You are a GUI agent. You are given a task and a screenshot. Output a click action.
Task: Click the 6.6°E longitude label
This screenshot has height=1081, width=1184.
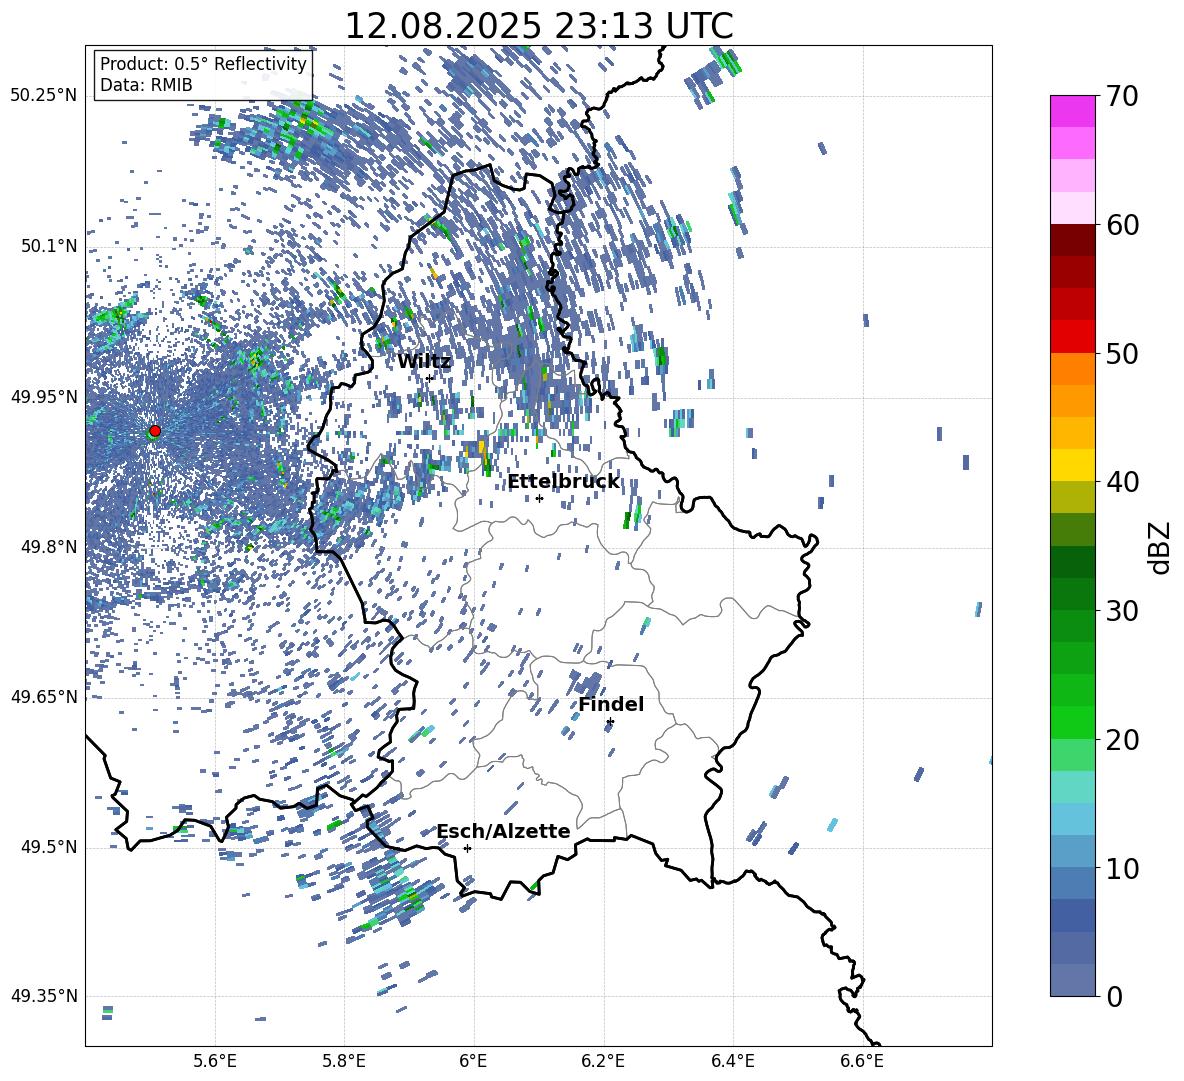(x=862, y=1061)
